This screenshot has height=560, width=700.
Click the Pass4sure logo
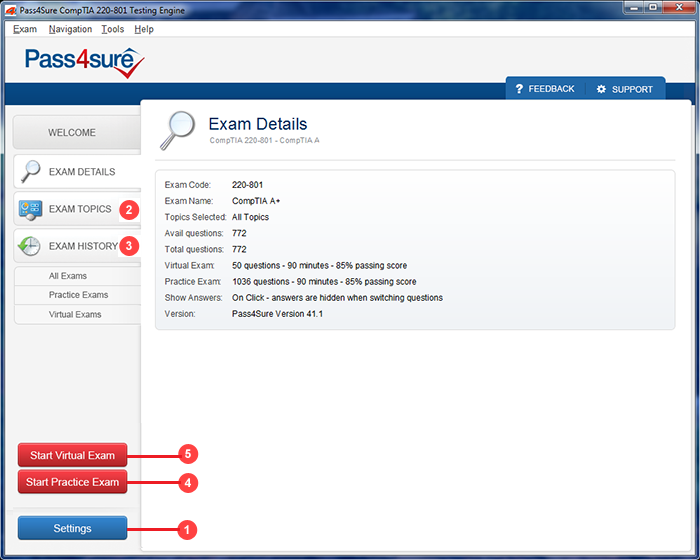(85, 62)
